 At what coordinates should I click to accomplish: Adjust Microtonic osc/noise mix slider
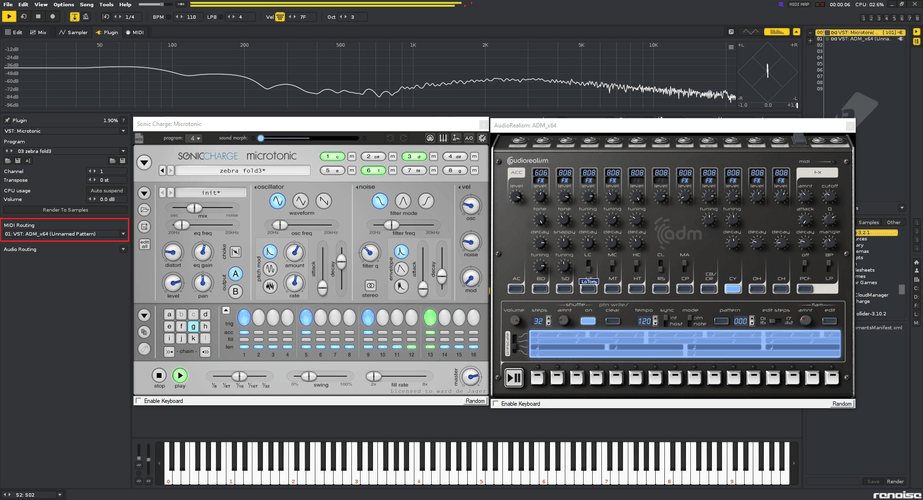coord(202,208)
